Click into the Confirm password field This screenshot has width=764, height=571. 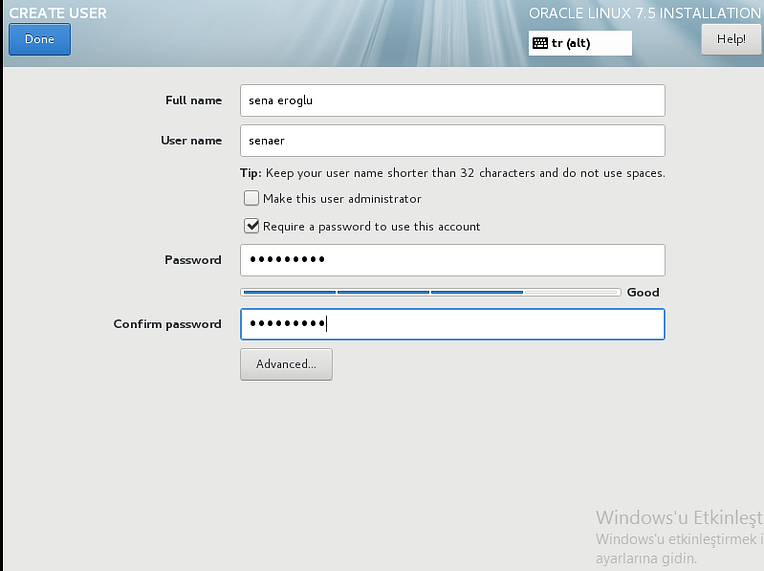(x=452, y=324)
